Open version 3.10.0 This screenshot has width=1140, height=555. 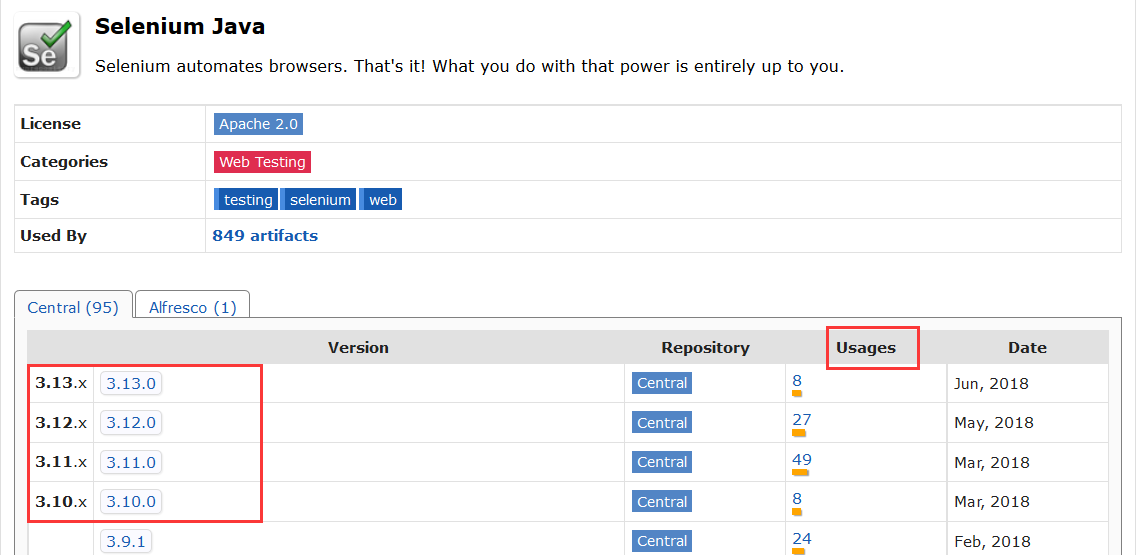point(131,501)
